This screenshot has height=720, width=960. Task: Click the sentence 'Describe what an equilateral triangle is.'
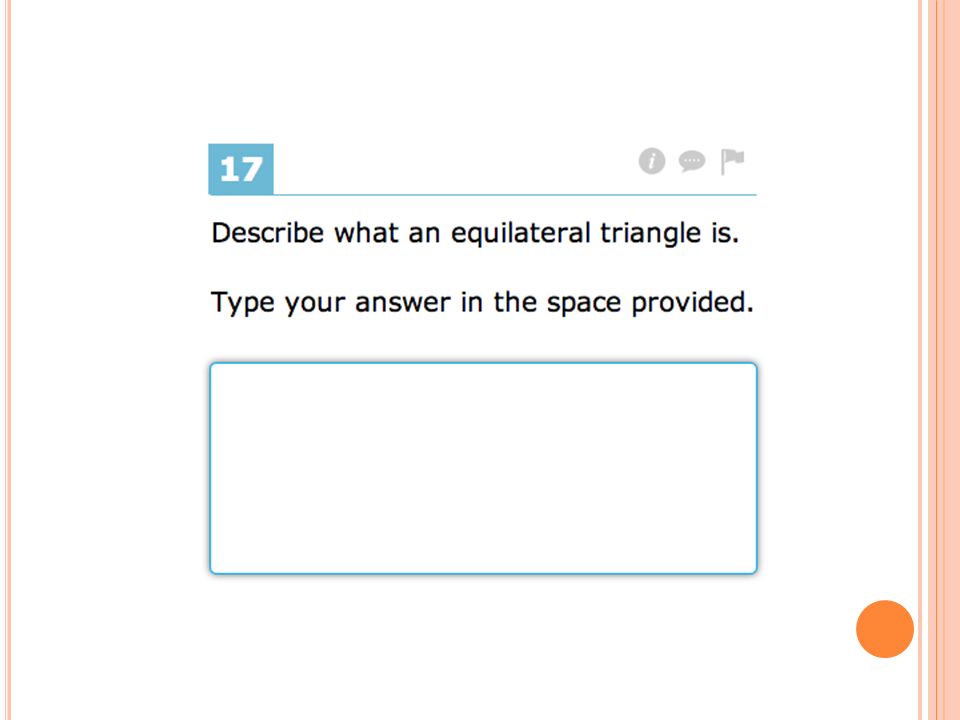pos(475,233)
